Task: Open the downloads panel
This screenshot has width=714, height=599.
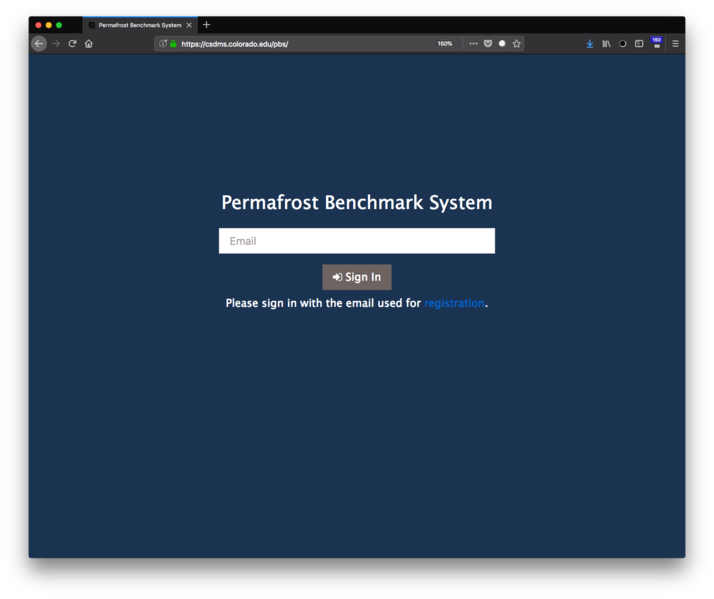Action: pos(590,44)
